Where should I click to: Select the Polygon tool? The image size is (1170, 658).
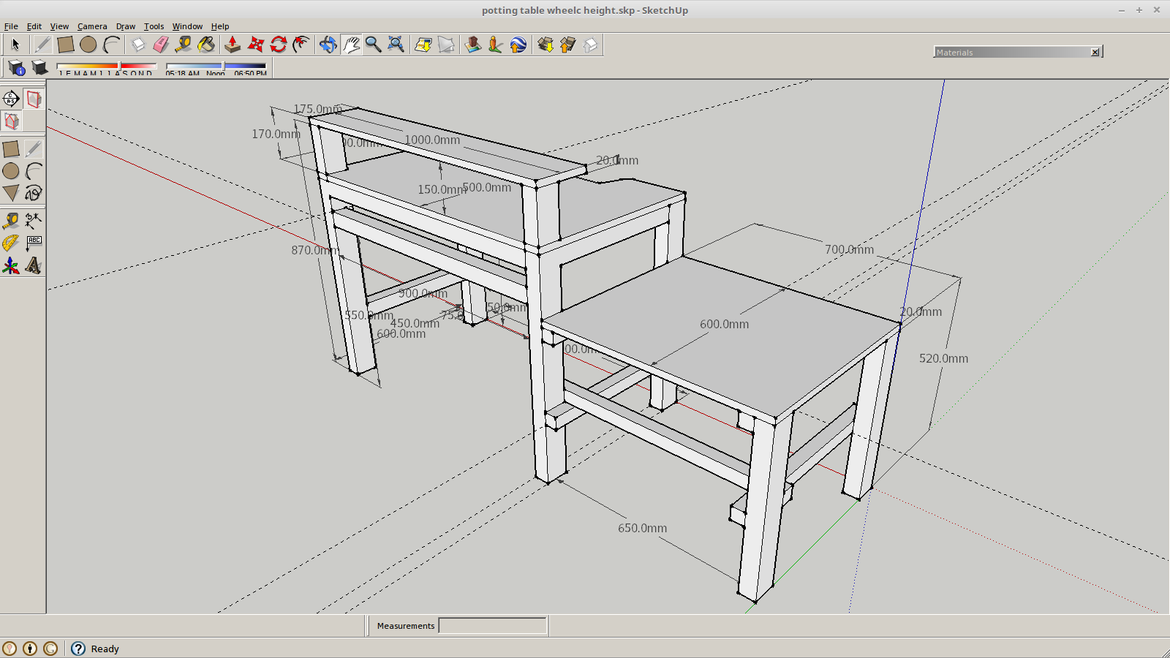point(11,193)
